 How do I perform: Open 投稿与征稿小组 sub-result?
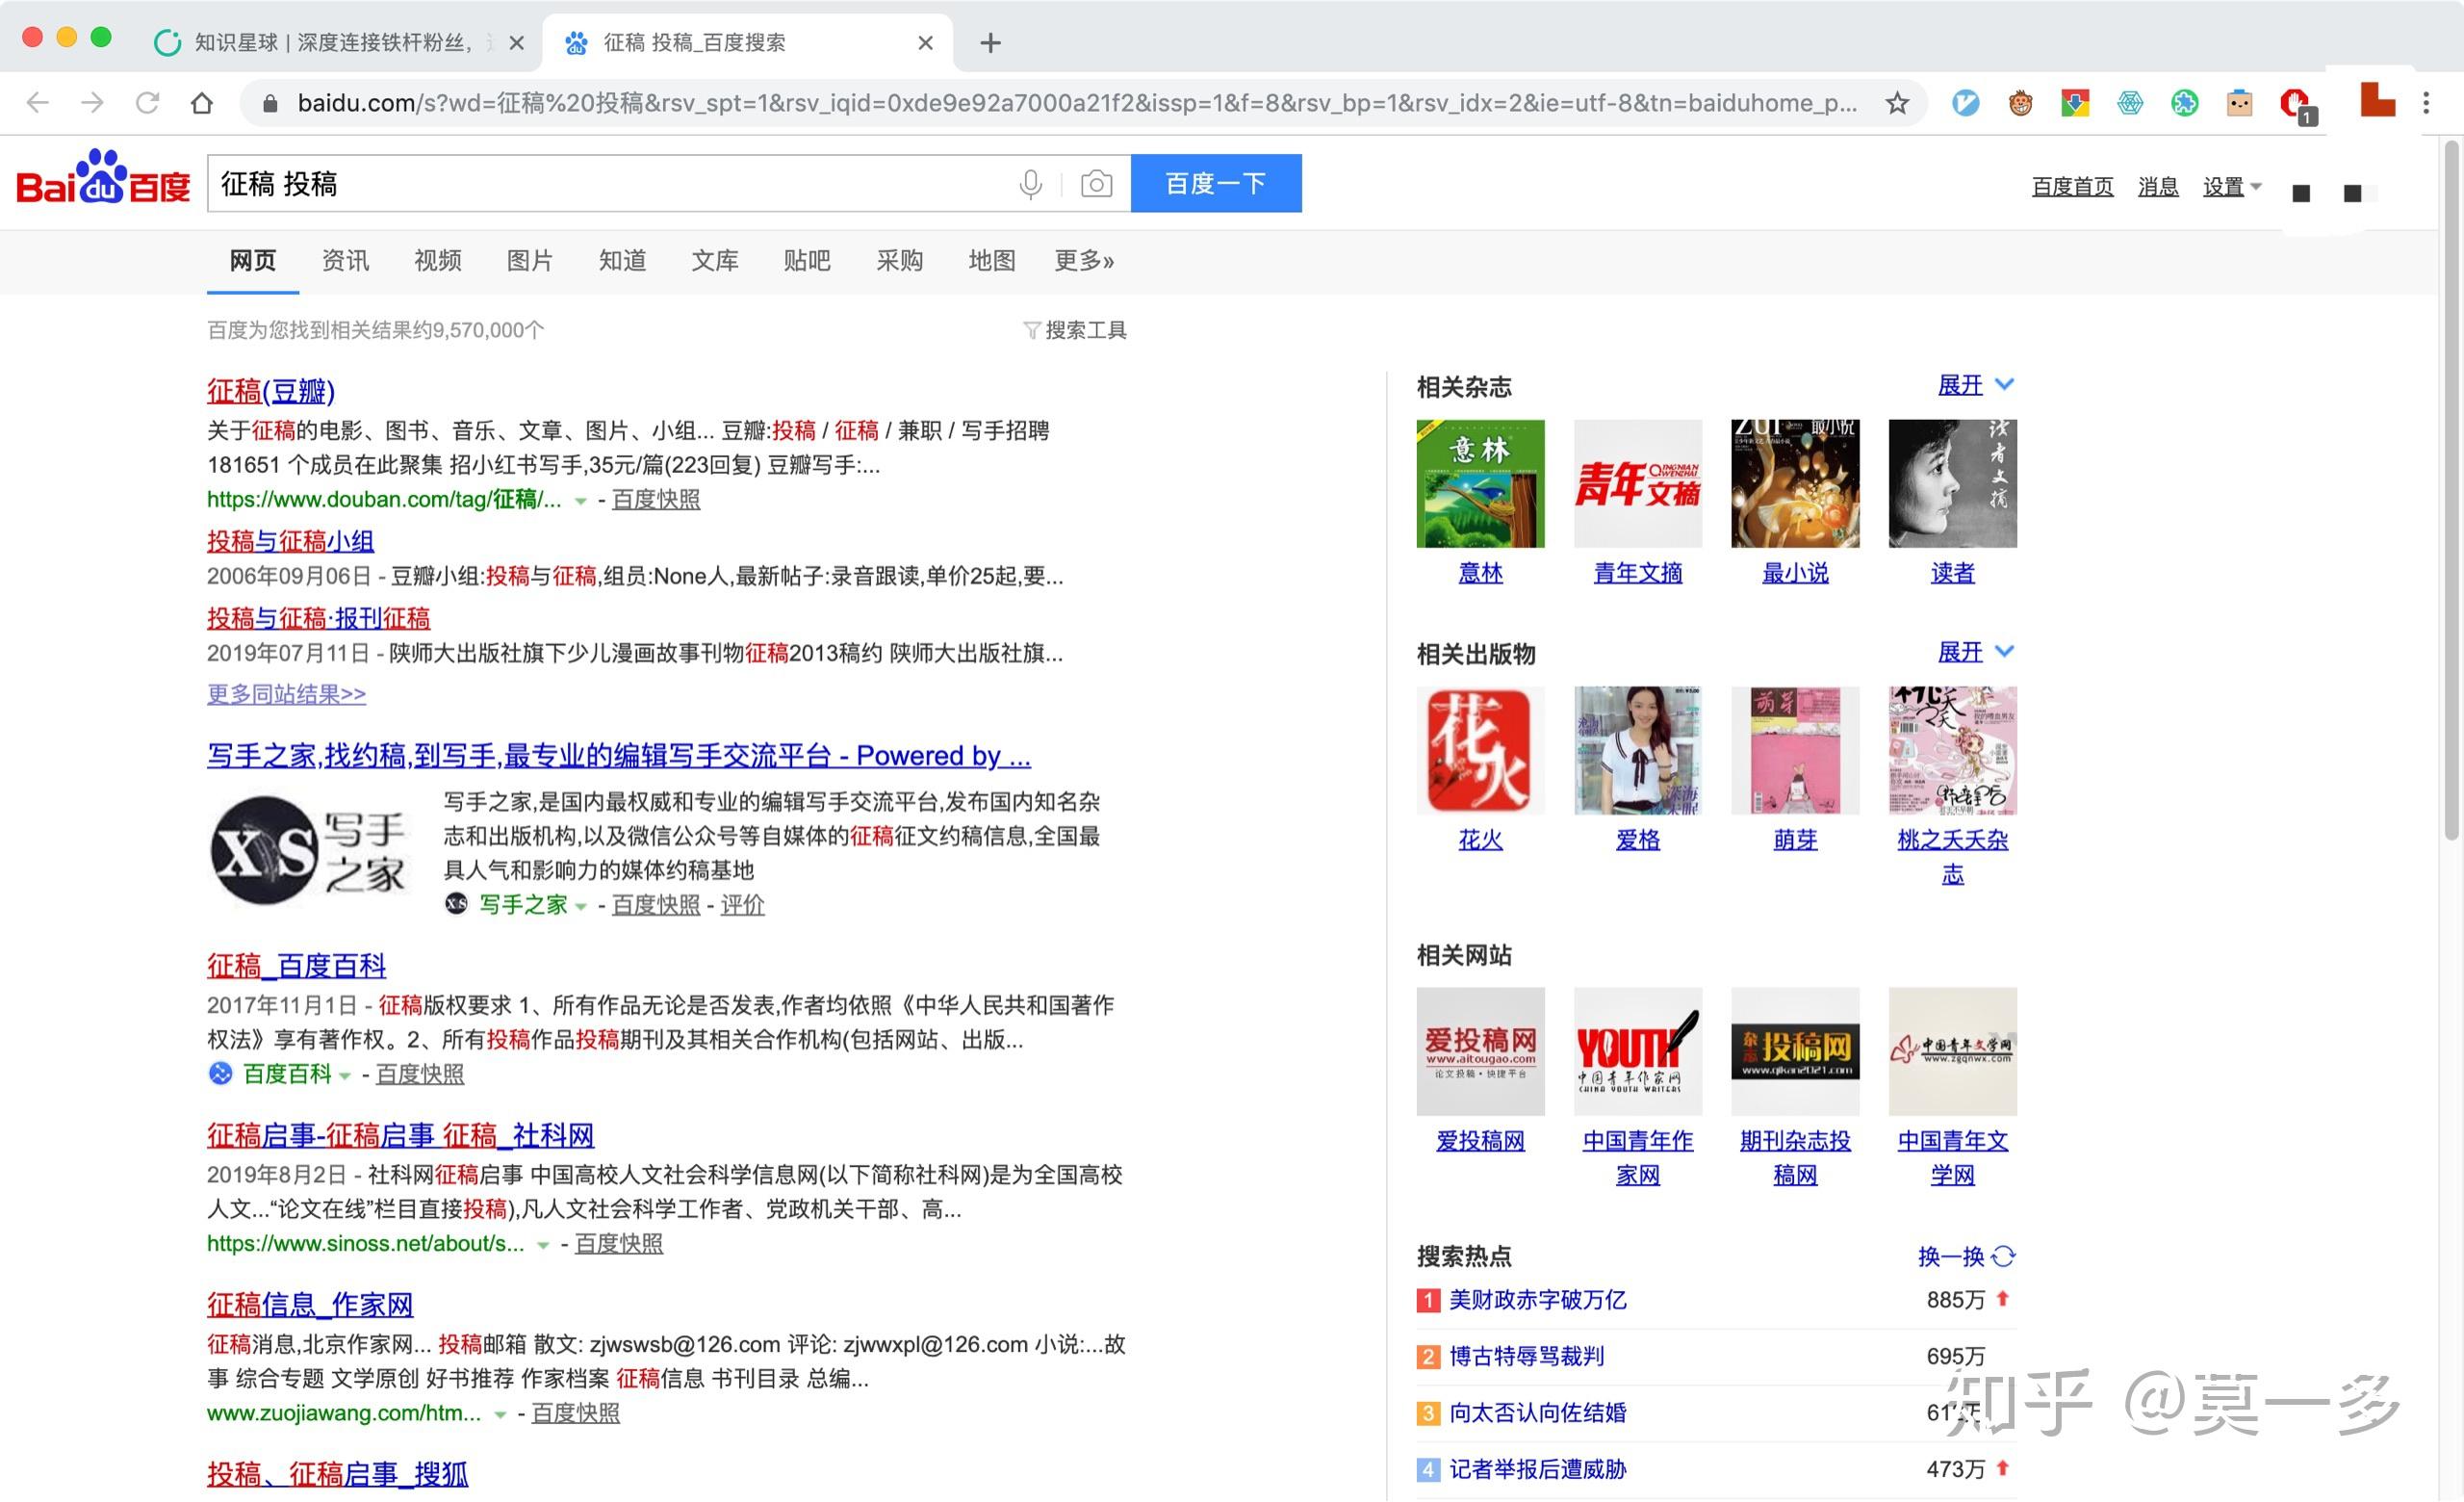290,541
